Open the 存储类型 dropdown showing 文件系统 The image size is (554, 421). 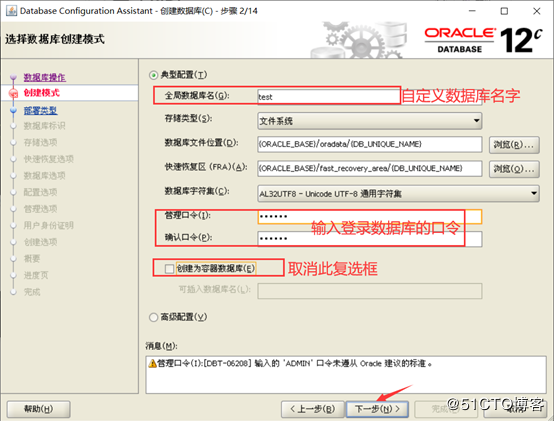click(x=370, y=121)
